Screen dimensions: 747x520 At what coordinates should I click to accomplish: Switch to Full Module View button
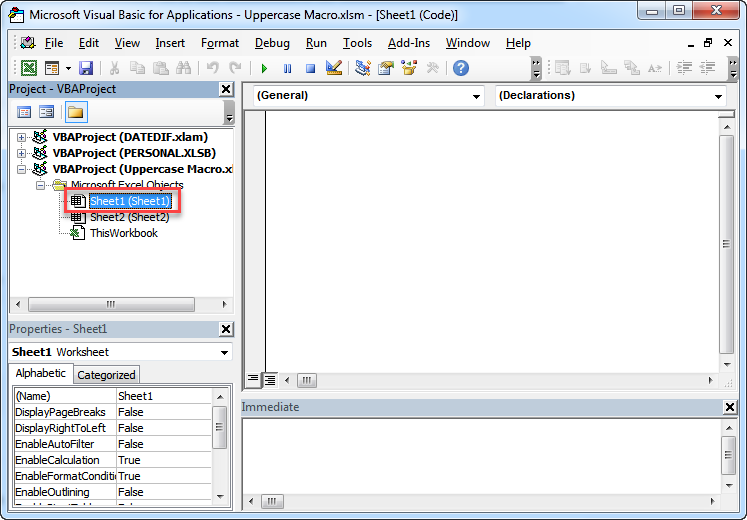tap(270, 380)
